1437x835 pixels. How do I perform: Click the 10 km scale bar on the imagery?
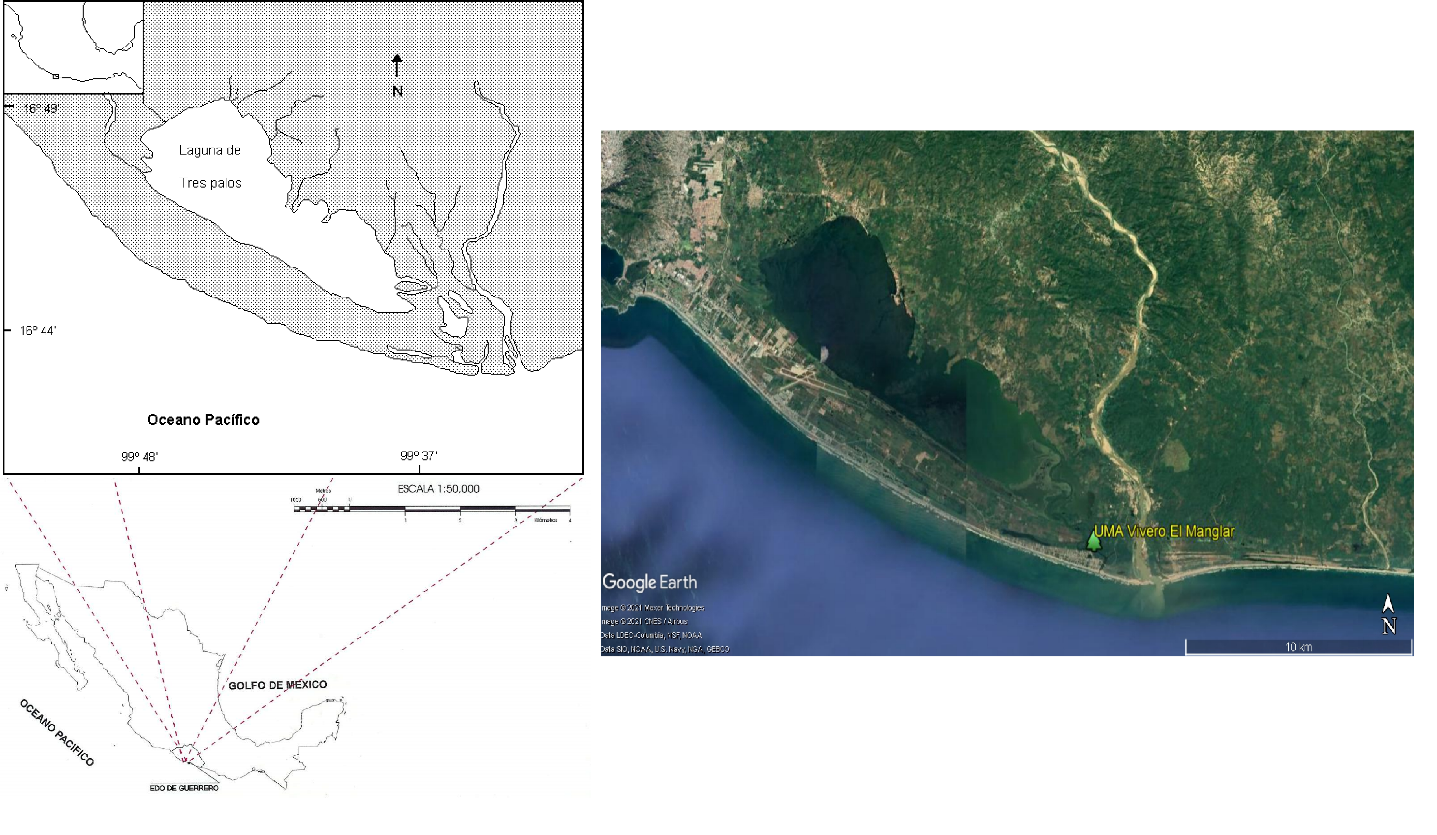click(x=1298, y=646)
